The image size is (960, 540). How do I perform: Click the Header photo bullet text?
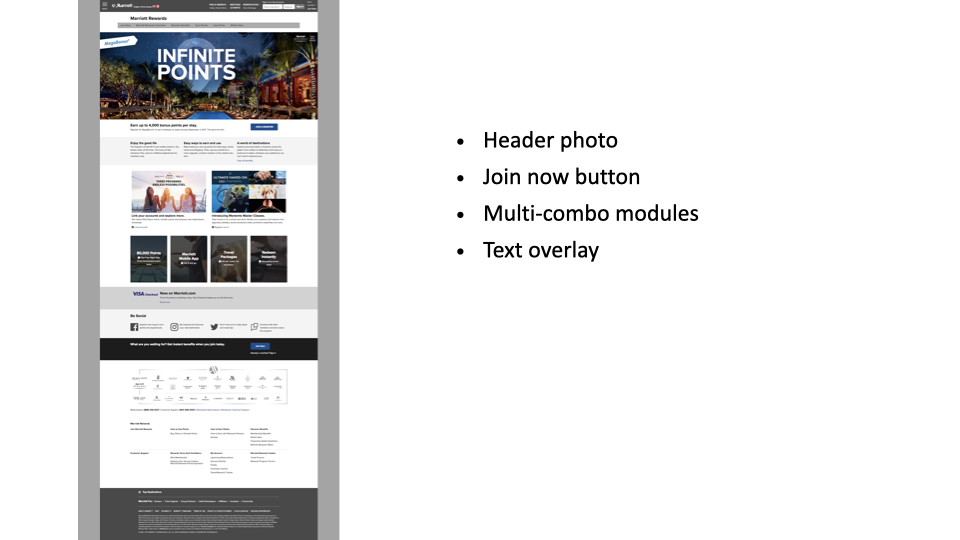click(550, 140)
